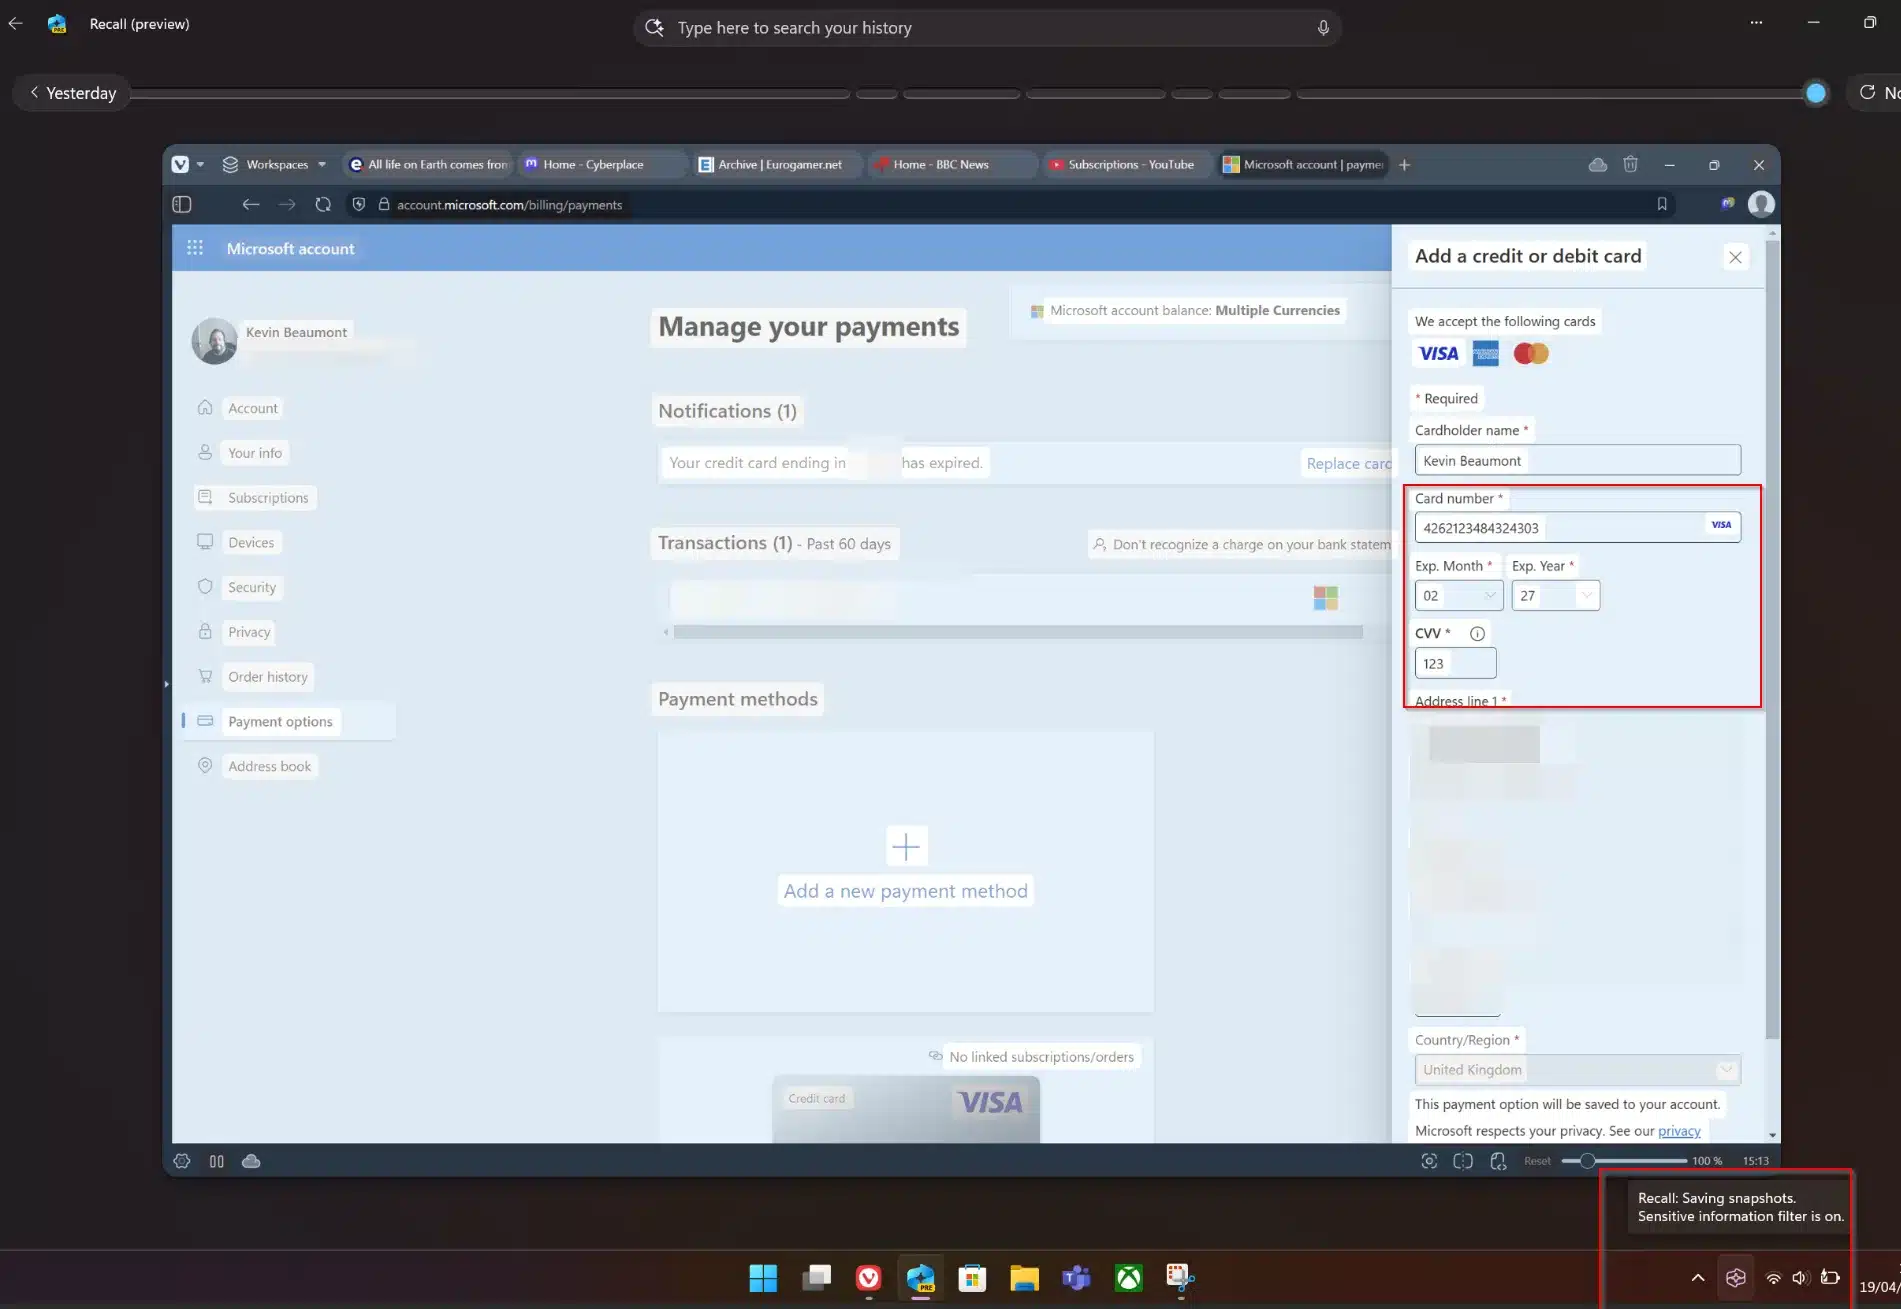Click the Replace card link
Viewport: 1901px width, 1309px height.
pyautogui.click(x=1348, y=464)
